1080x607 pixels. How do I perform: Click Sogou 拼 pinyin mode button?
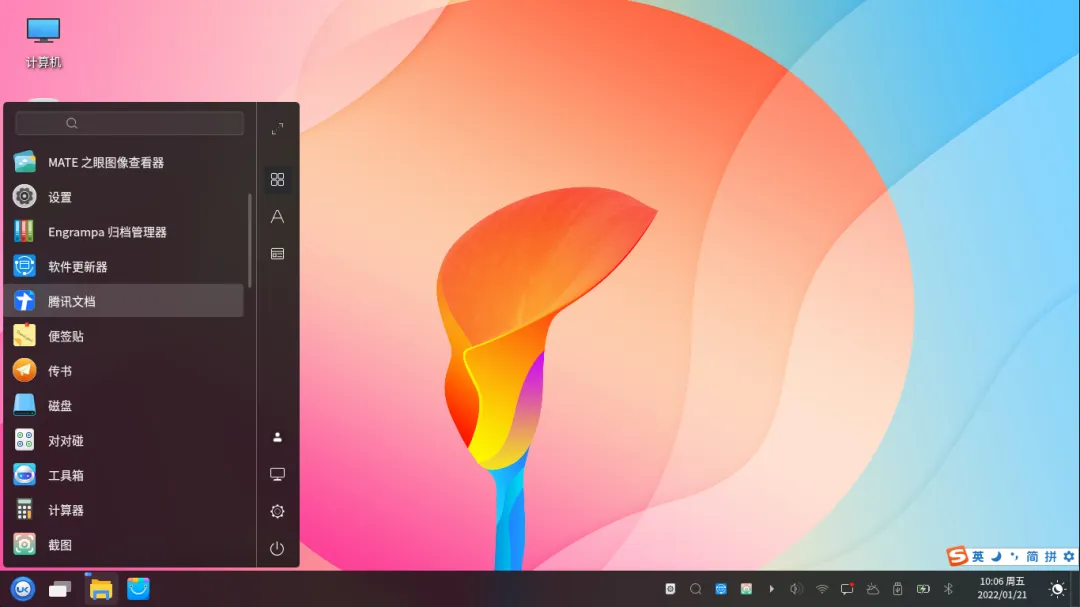[x=1050, y=557]
